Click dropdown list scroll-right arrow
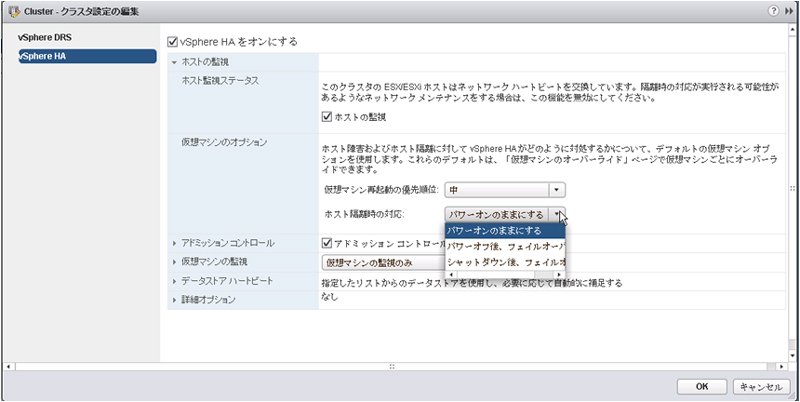The image size is (800, 402). (x=560, y=274)
